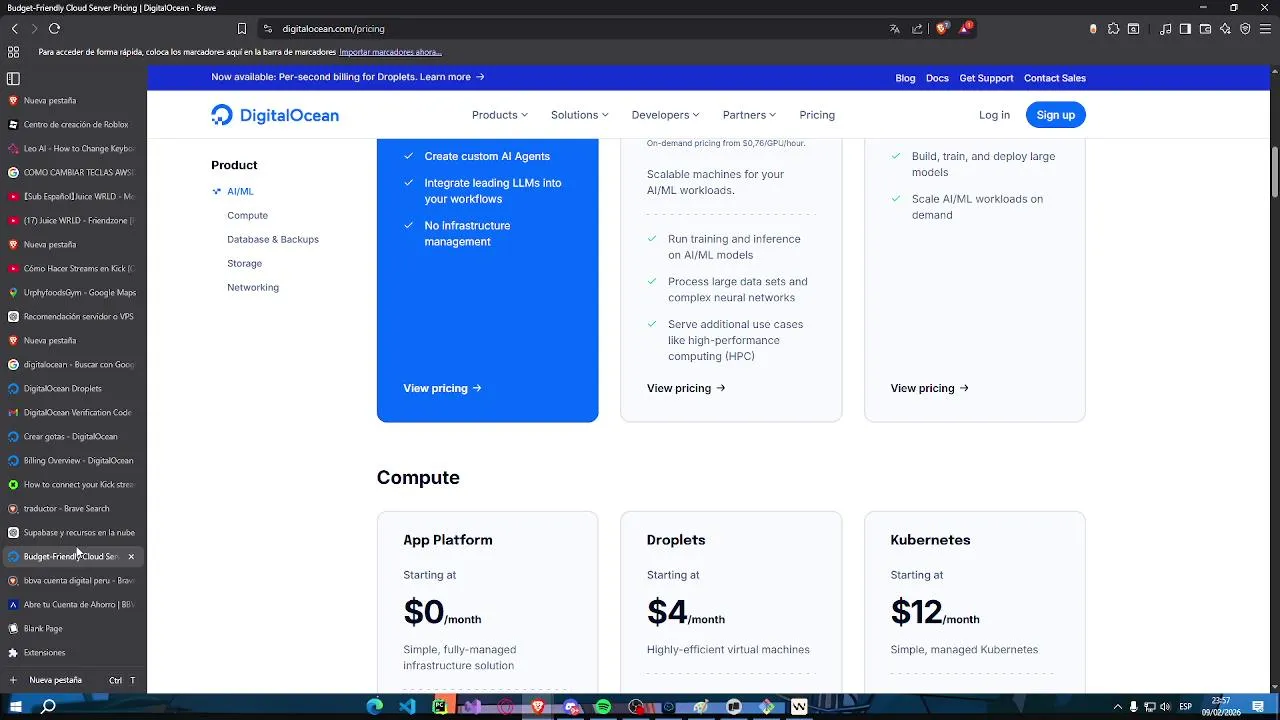Click the DigitalOcean logo
The height and width of the screenshot is (720, 1280).
pos(275,115)
